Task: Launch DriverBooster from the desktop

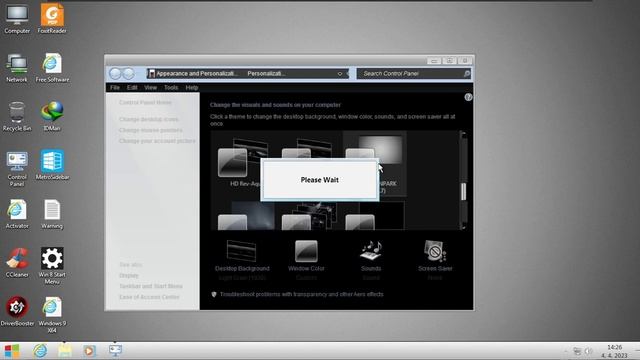Action: [17, 311]
